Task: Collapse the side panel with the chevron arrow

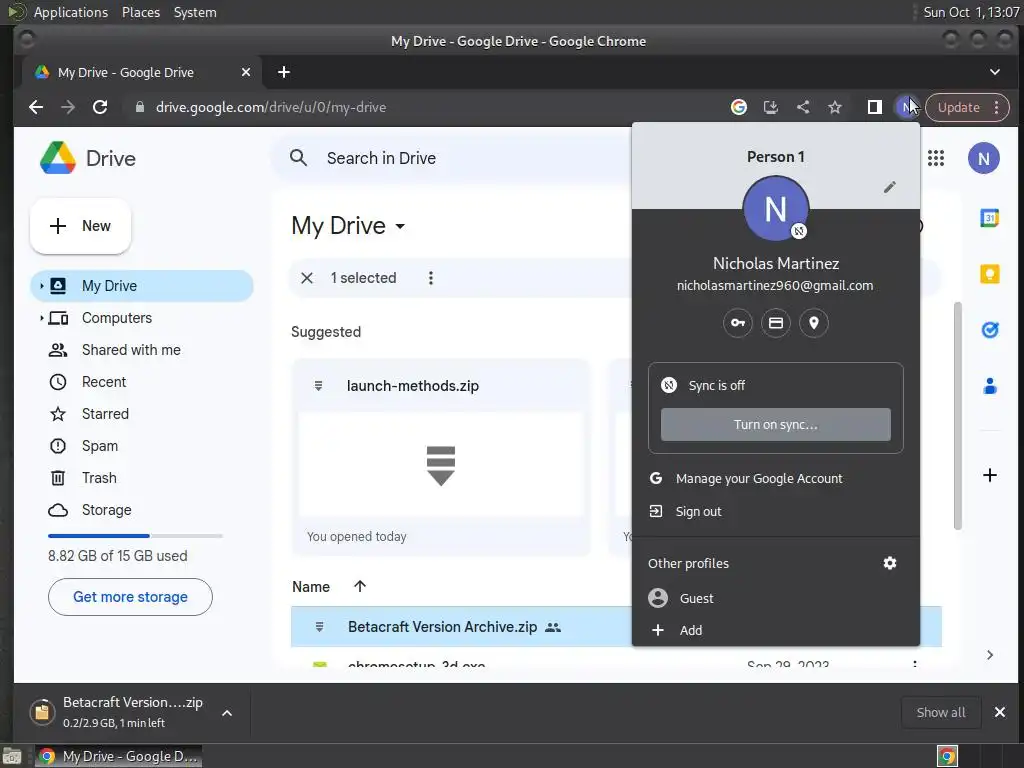Action: [x=989, y=655]
